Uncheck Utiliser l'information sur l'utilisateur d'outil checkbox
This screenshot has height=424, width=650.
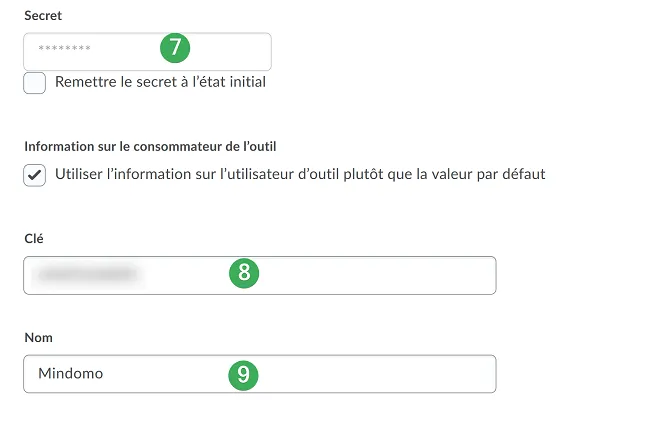(34, 175)
